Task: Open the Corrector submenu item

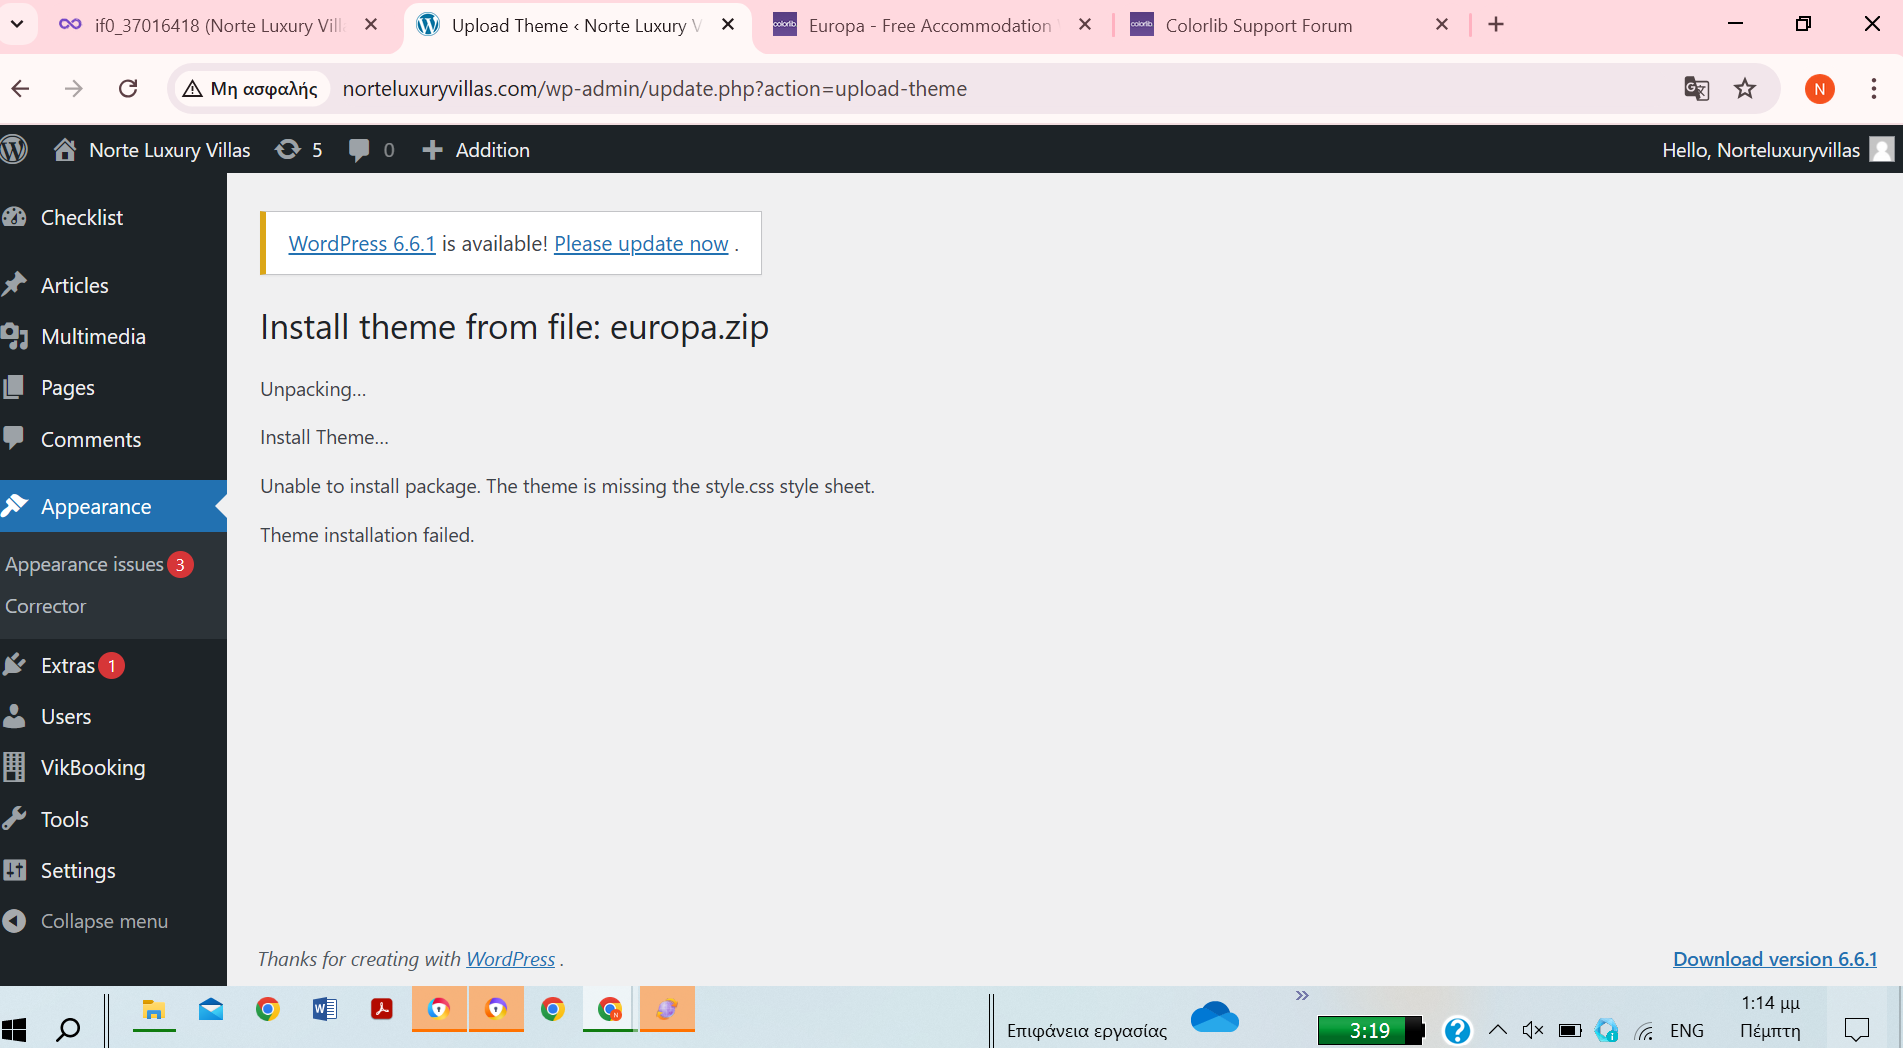Action: pos(46,606)
